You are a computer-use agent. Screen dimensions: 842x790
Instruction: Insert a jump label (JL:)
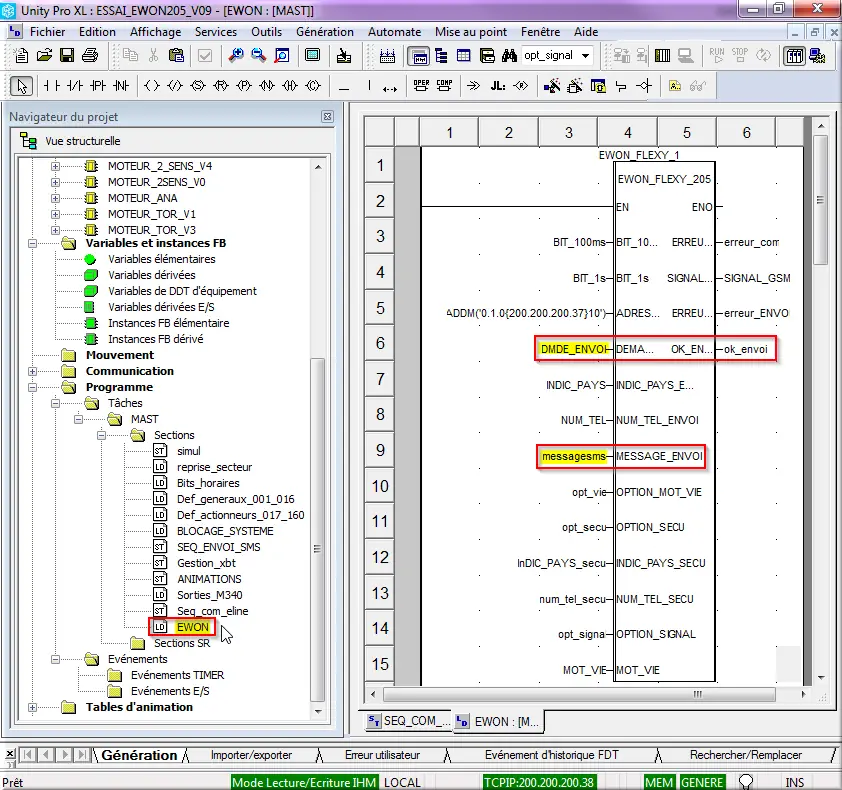(498, 86)
